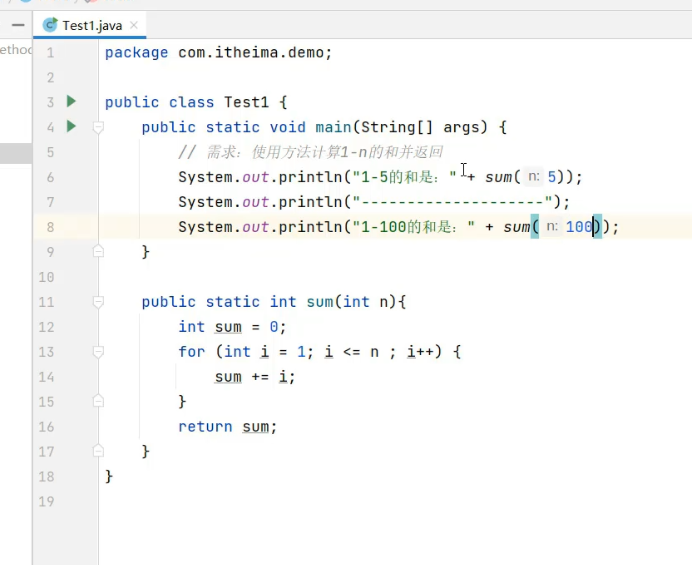The height and width of the screenshot is (565, 692).
Task: Click the sum variable on line 12
Action: [228, 327]
